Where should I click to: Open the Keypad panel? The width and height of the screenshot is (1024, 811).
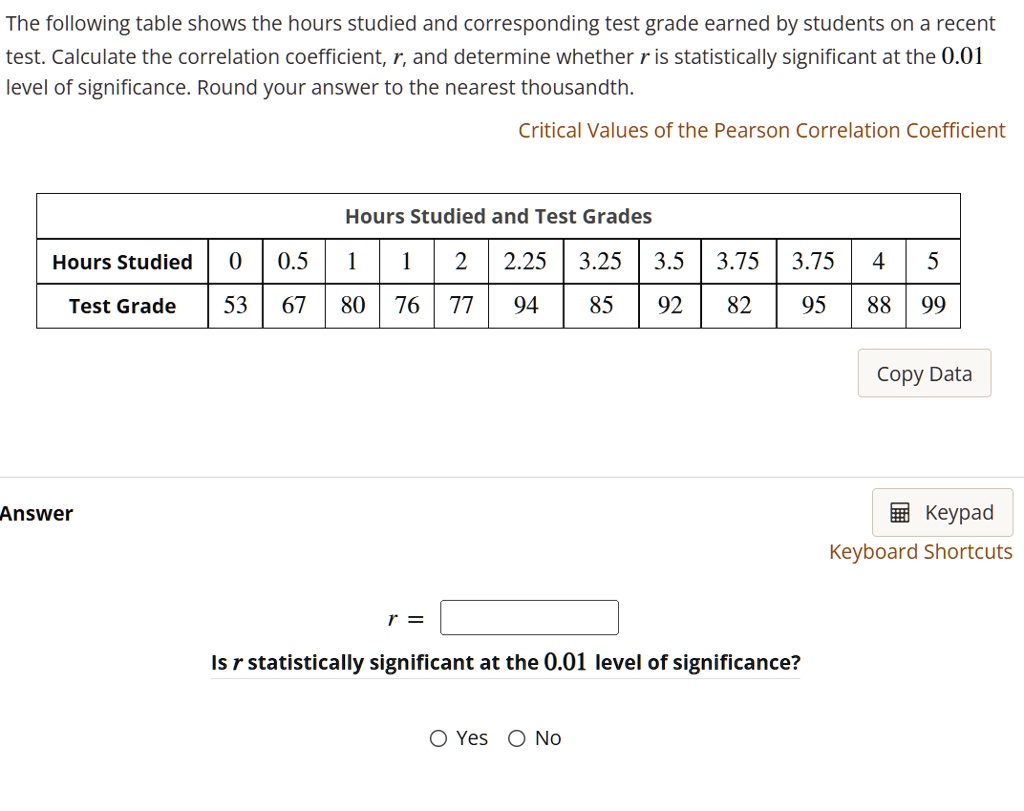(x=941, y=512)
